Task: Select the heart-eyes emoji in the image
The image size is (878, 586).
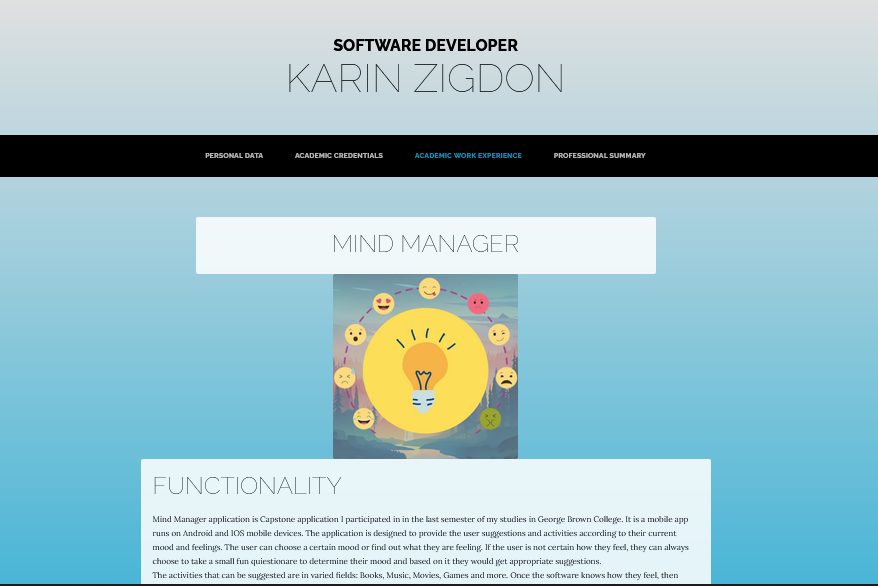Action: tap(383, 303)
